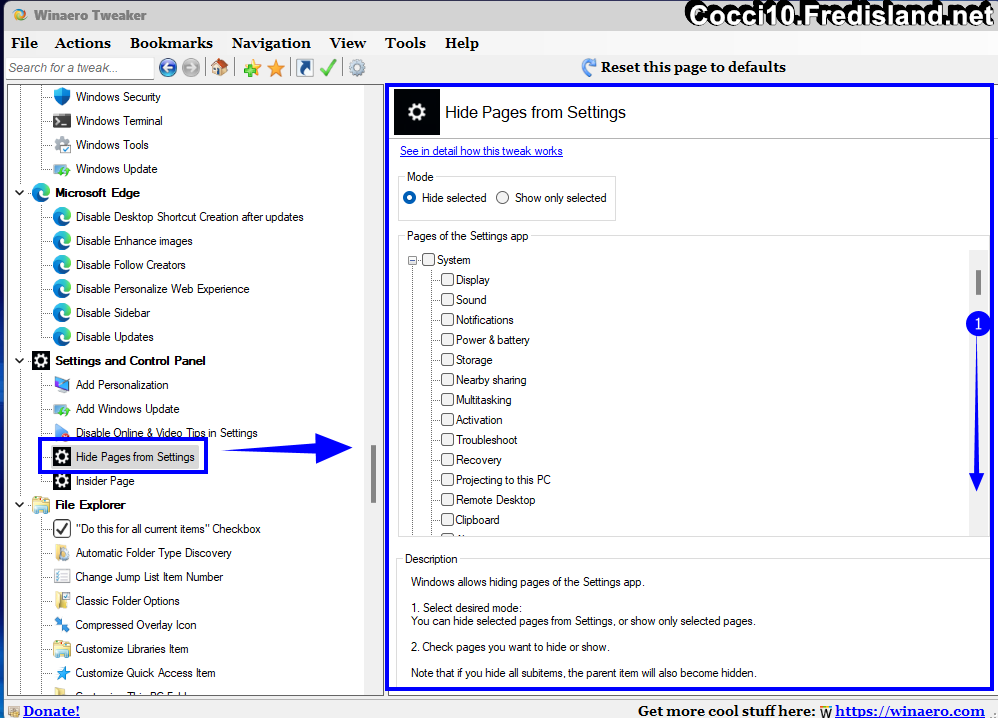Open the View menu
Image resolution: width=998 pixels, height=718 pixels.
point(348,43)
